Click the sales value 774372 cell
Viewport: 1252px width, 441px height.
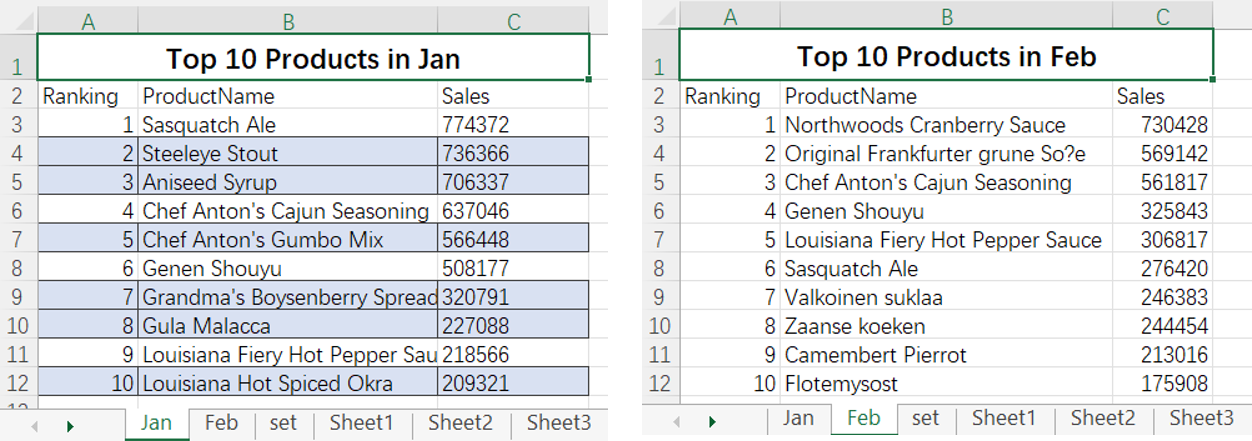click(512, 125)
